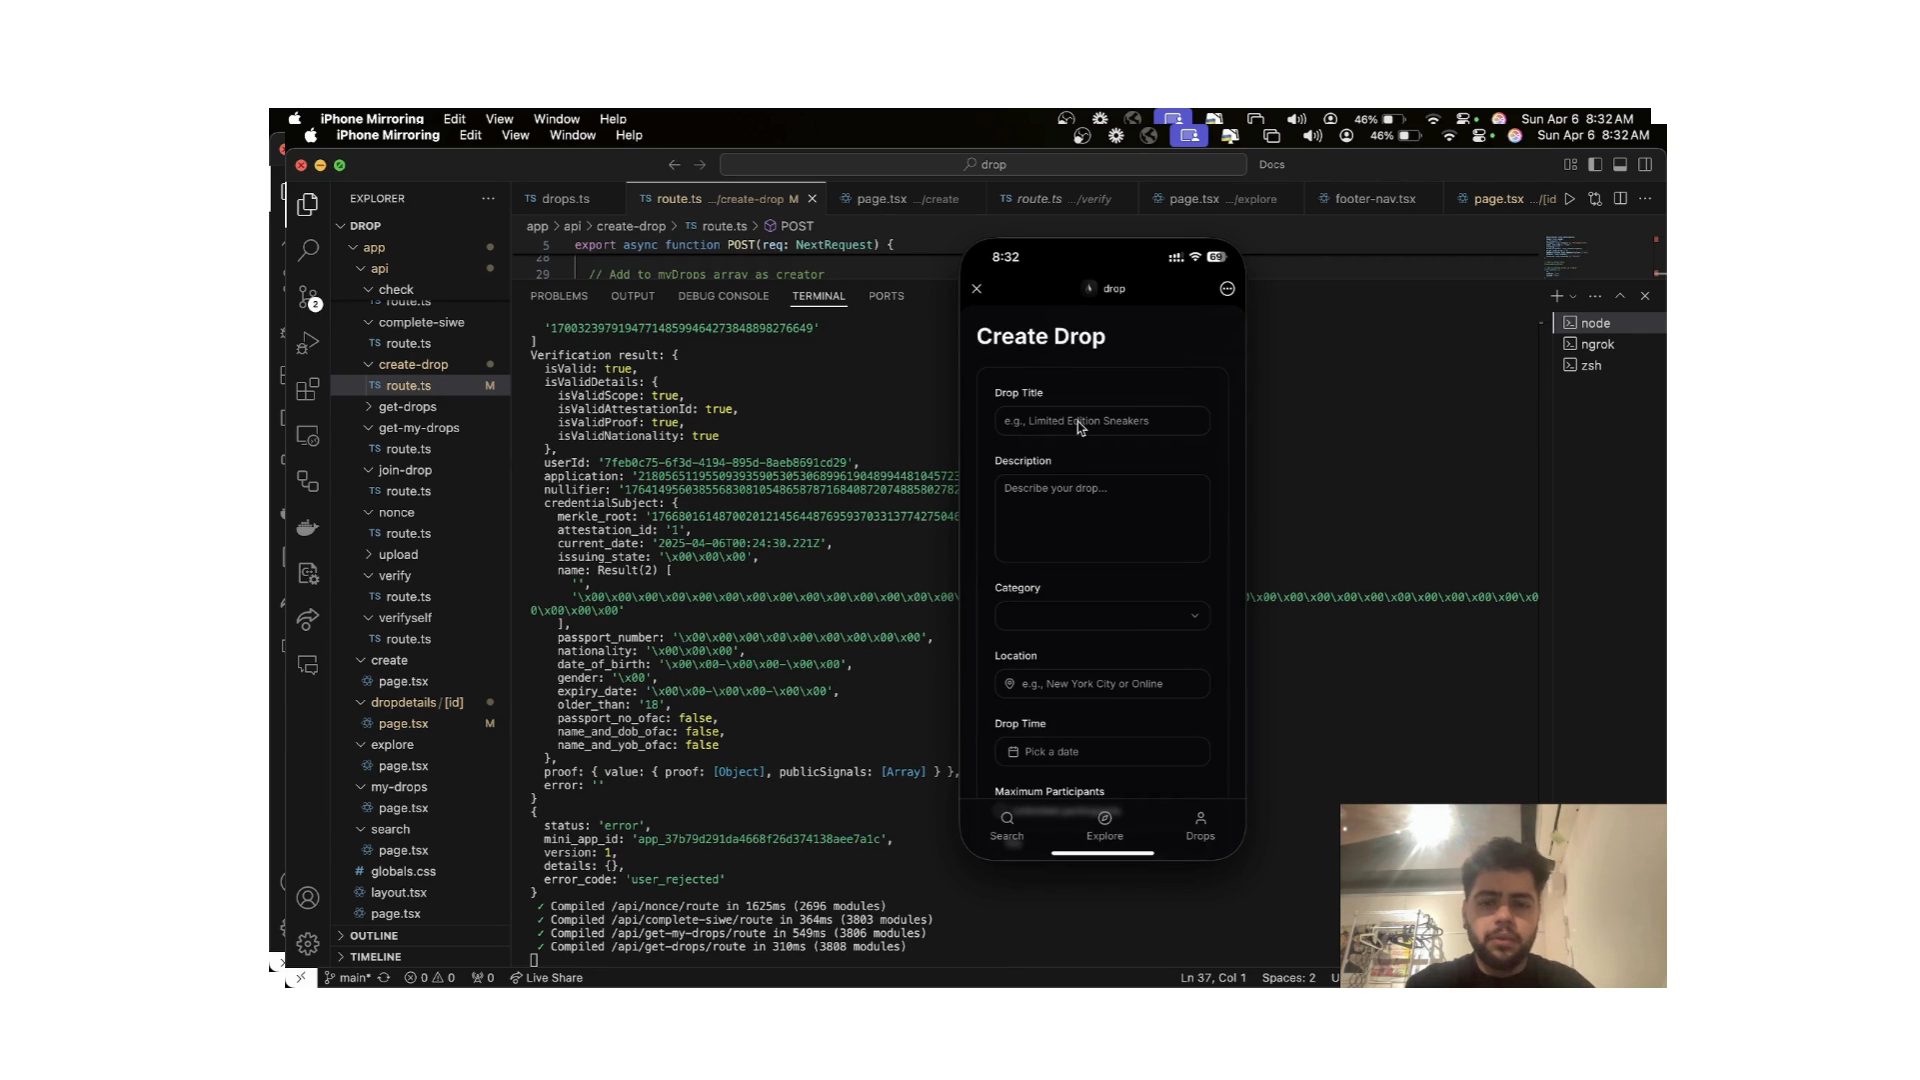Open globals.css in the Explorer tree
Viewport: 1920px width, 1080px height.
[403, 872]
